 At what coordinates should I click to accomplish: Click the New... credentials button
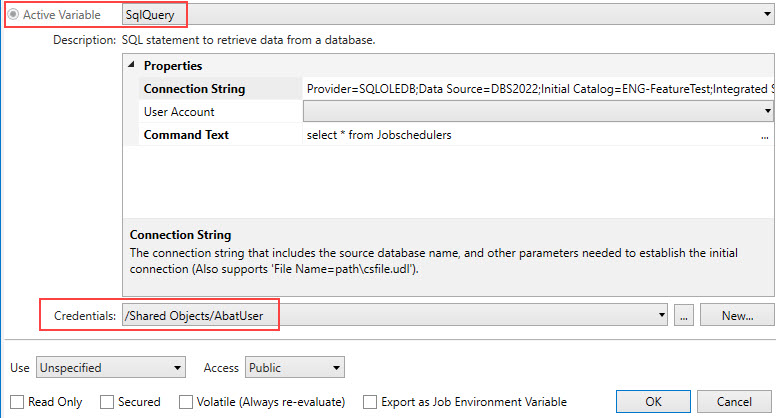point(737,315)
